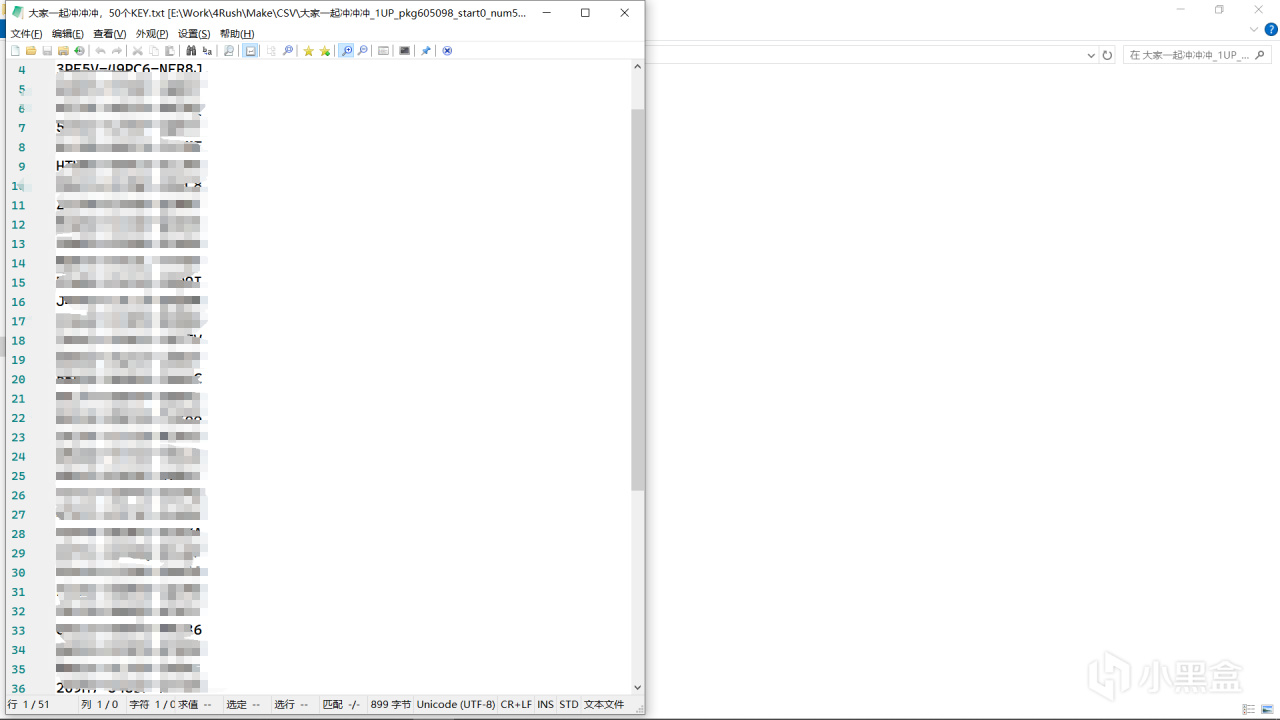
Task: Open the 帮助(H) menu
Action: pyautogui.click(x=237, y=34)
